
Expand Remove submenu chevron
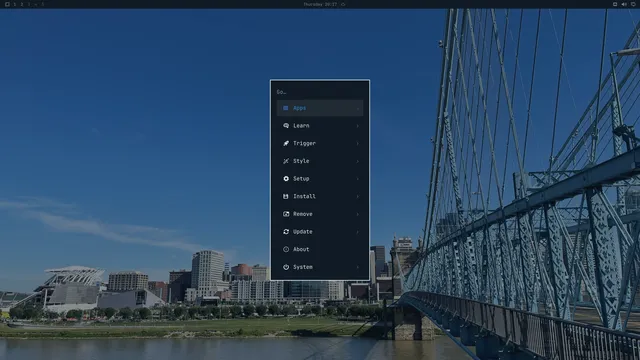coord(358,214)
